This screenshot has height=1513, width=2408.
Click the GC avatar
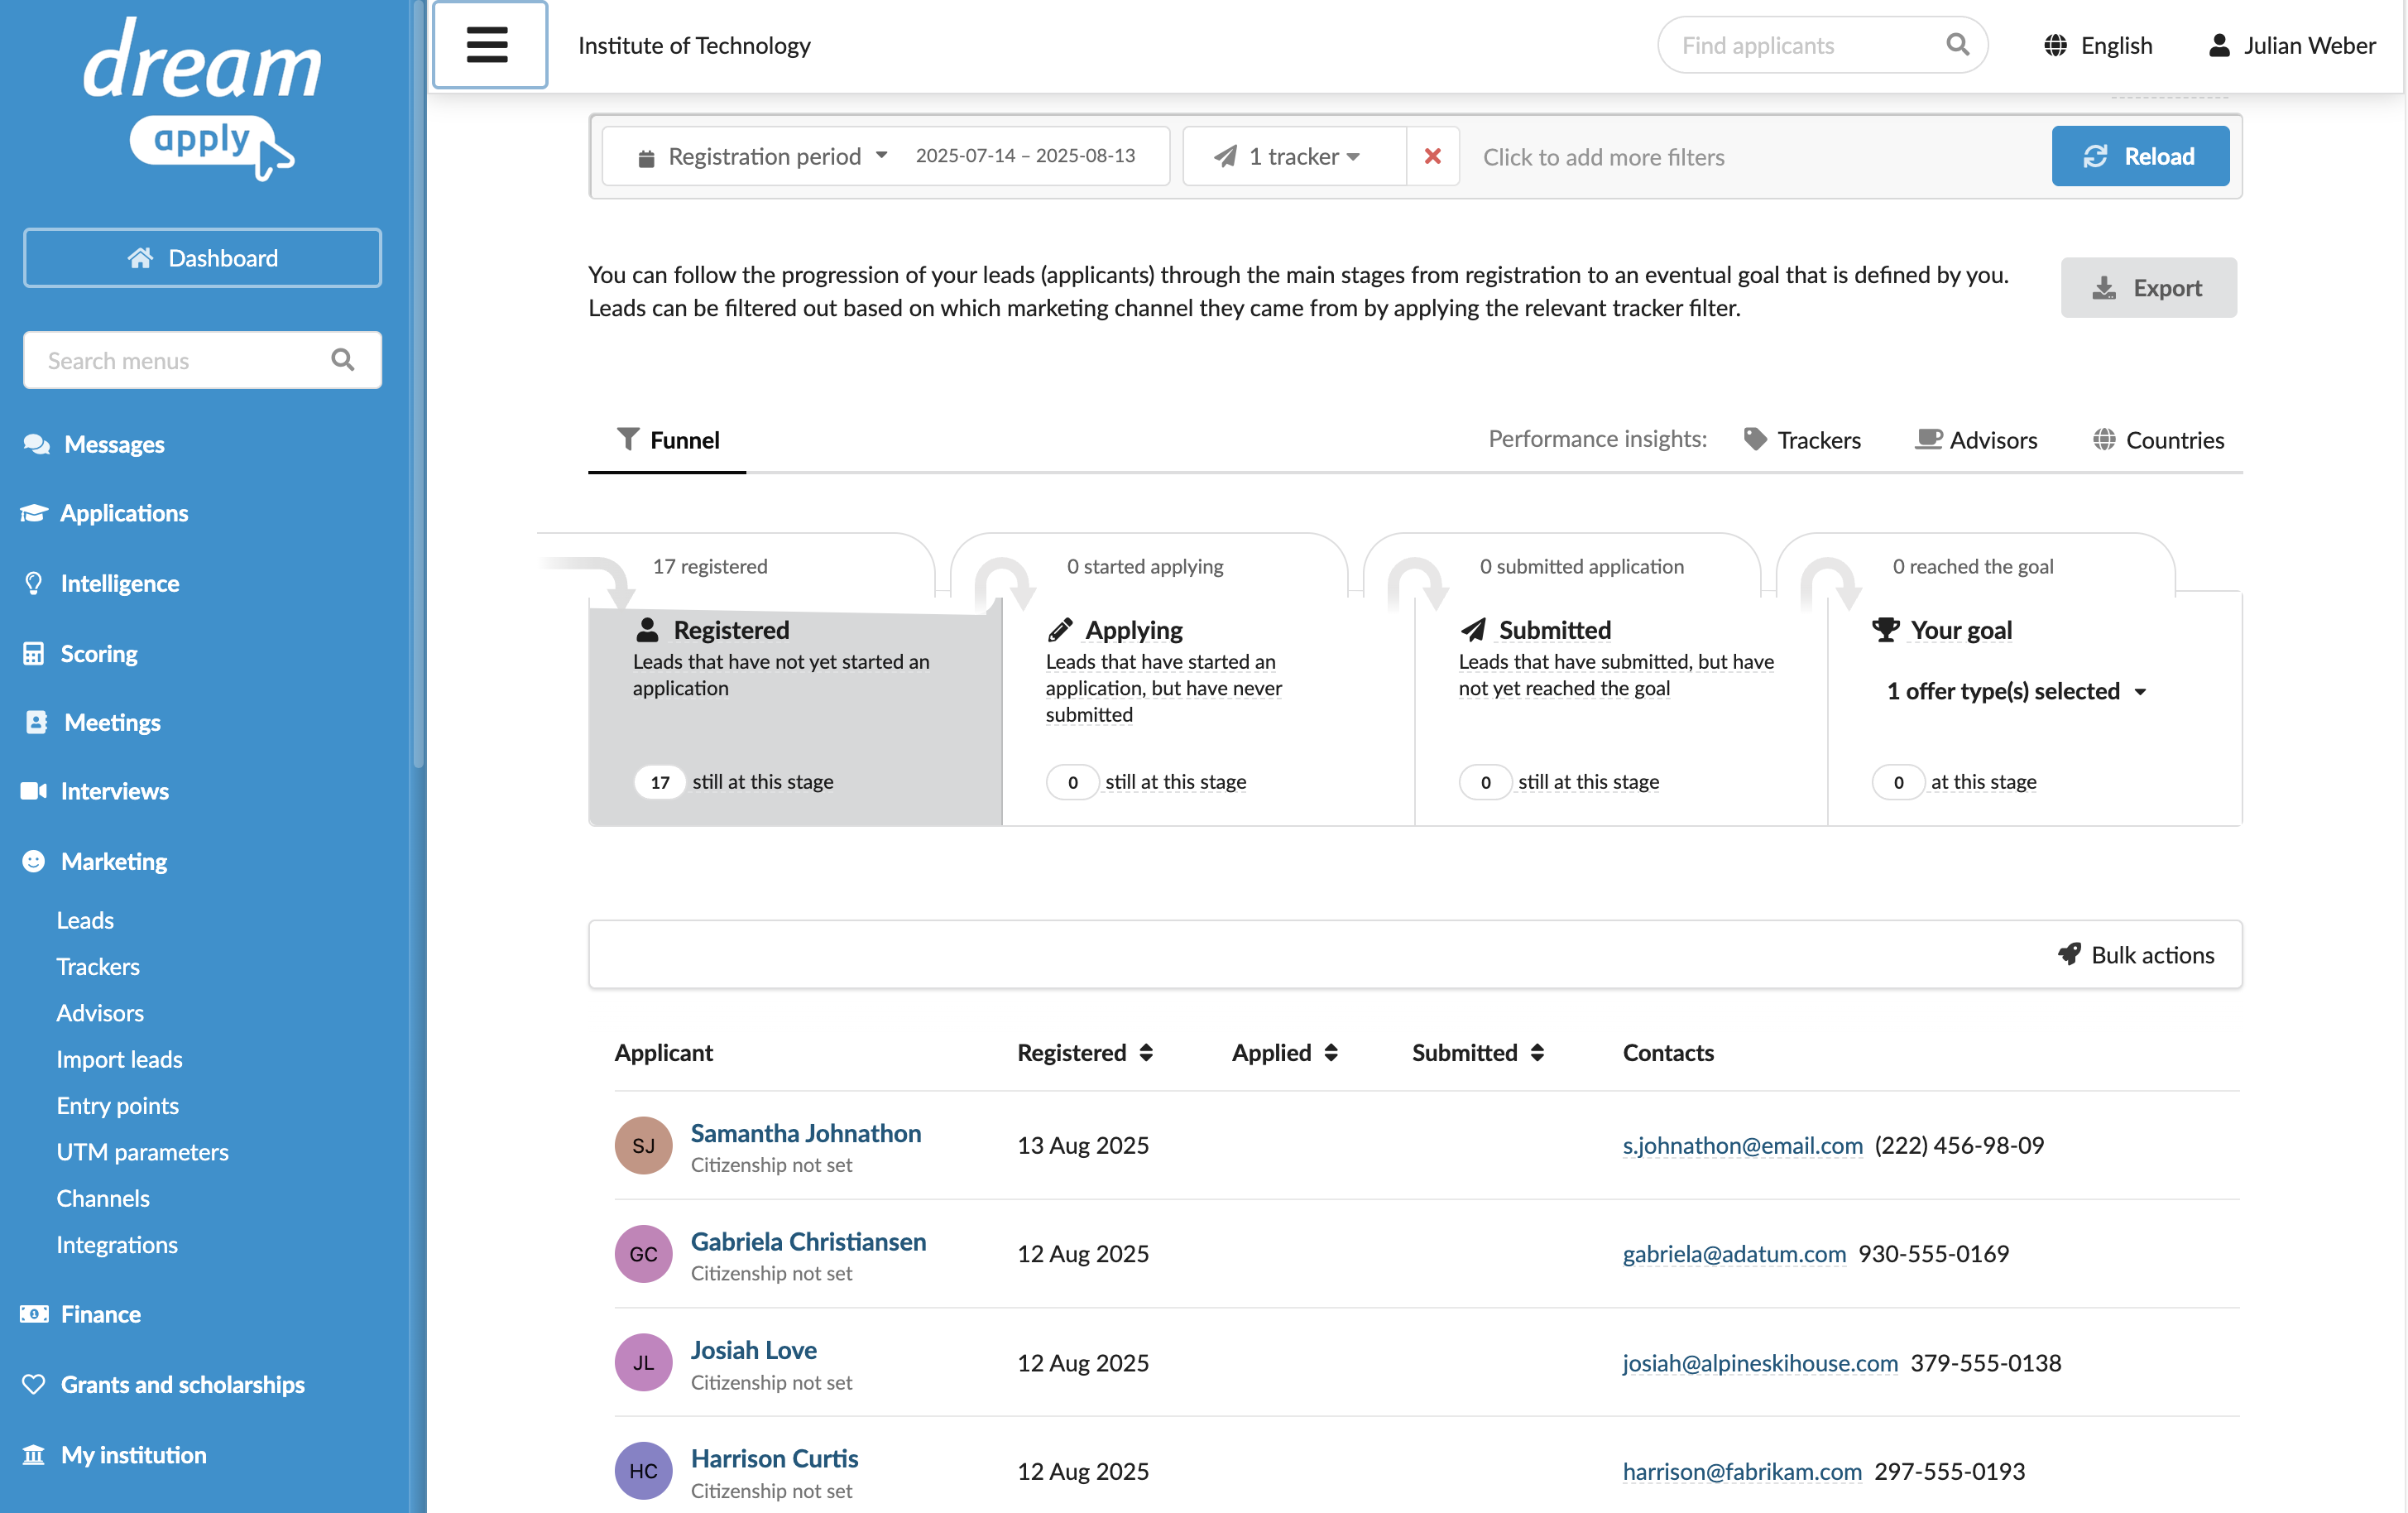643,1254
